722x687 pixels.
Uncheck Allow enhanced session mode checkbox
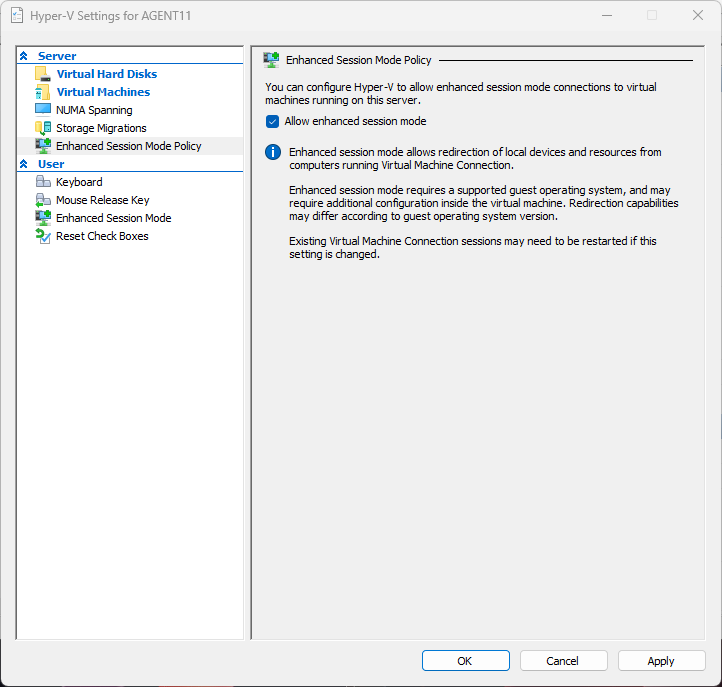click(272, 121)
